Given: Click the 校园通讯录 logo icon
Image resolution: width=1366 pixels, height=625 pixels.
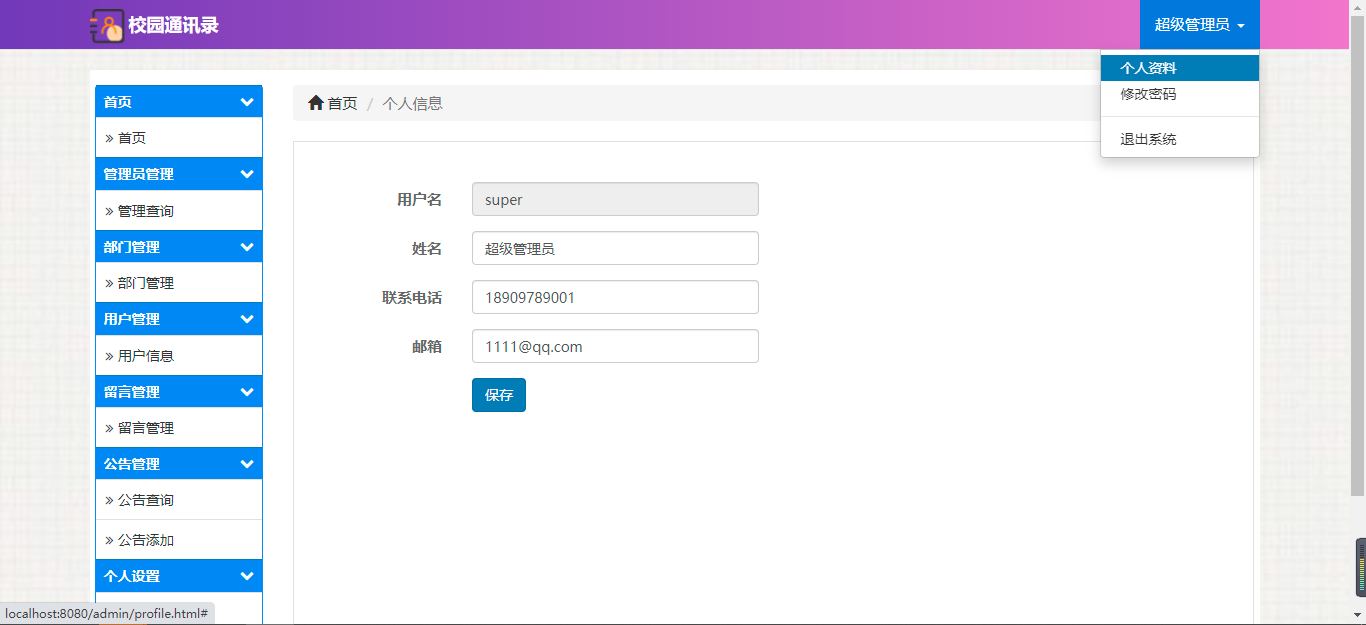Looking at the screenshot, I should tap(107, 26).
